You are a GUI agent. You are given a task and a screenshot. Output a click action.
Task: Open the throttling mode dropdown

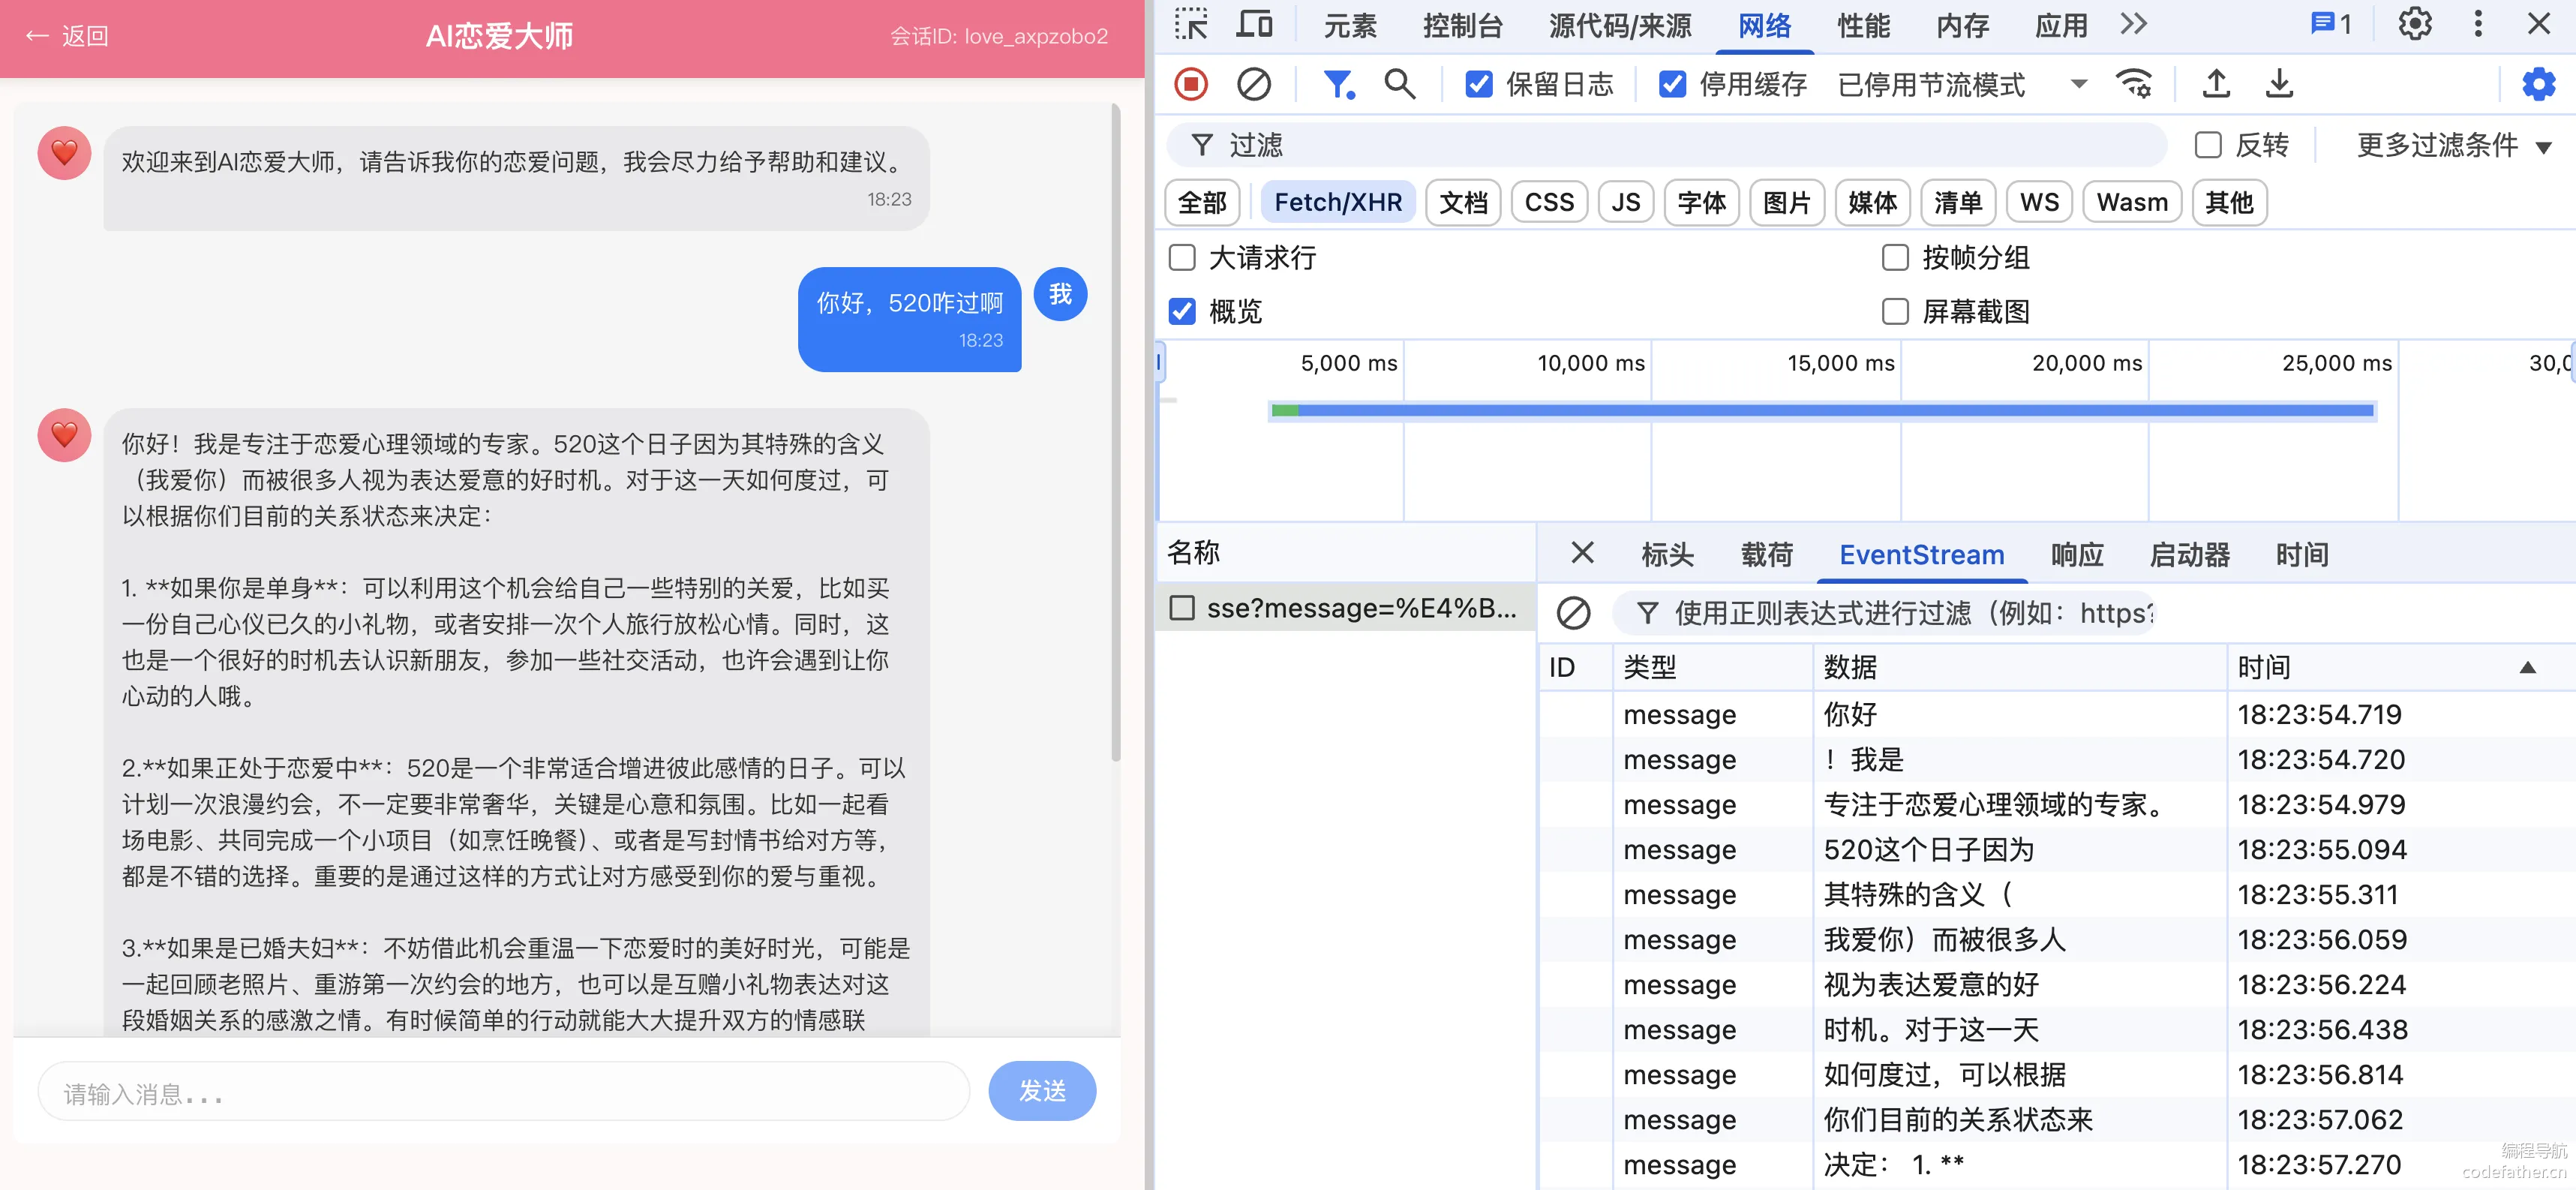coord(1962,84)
